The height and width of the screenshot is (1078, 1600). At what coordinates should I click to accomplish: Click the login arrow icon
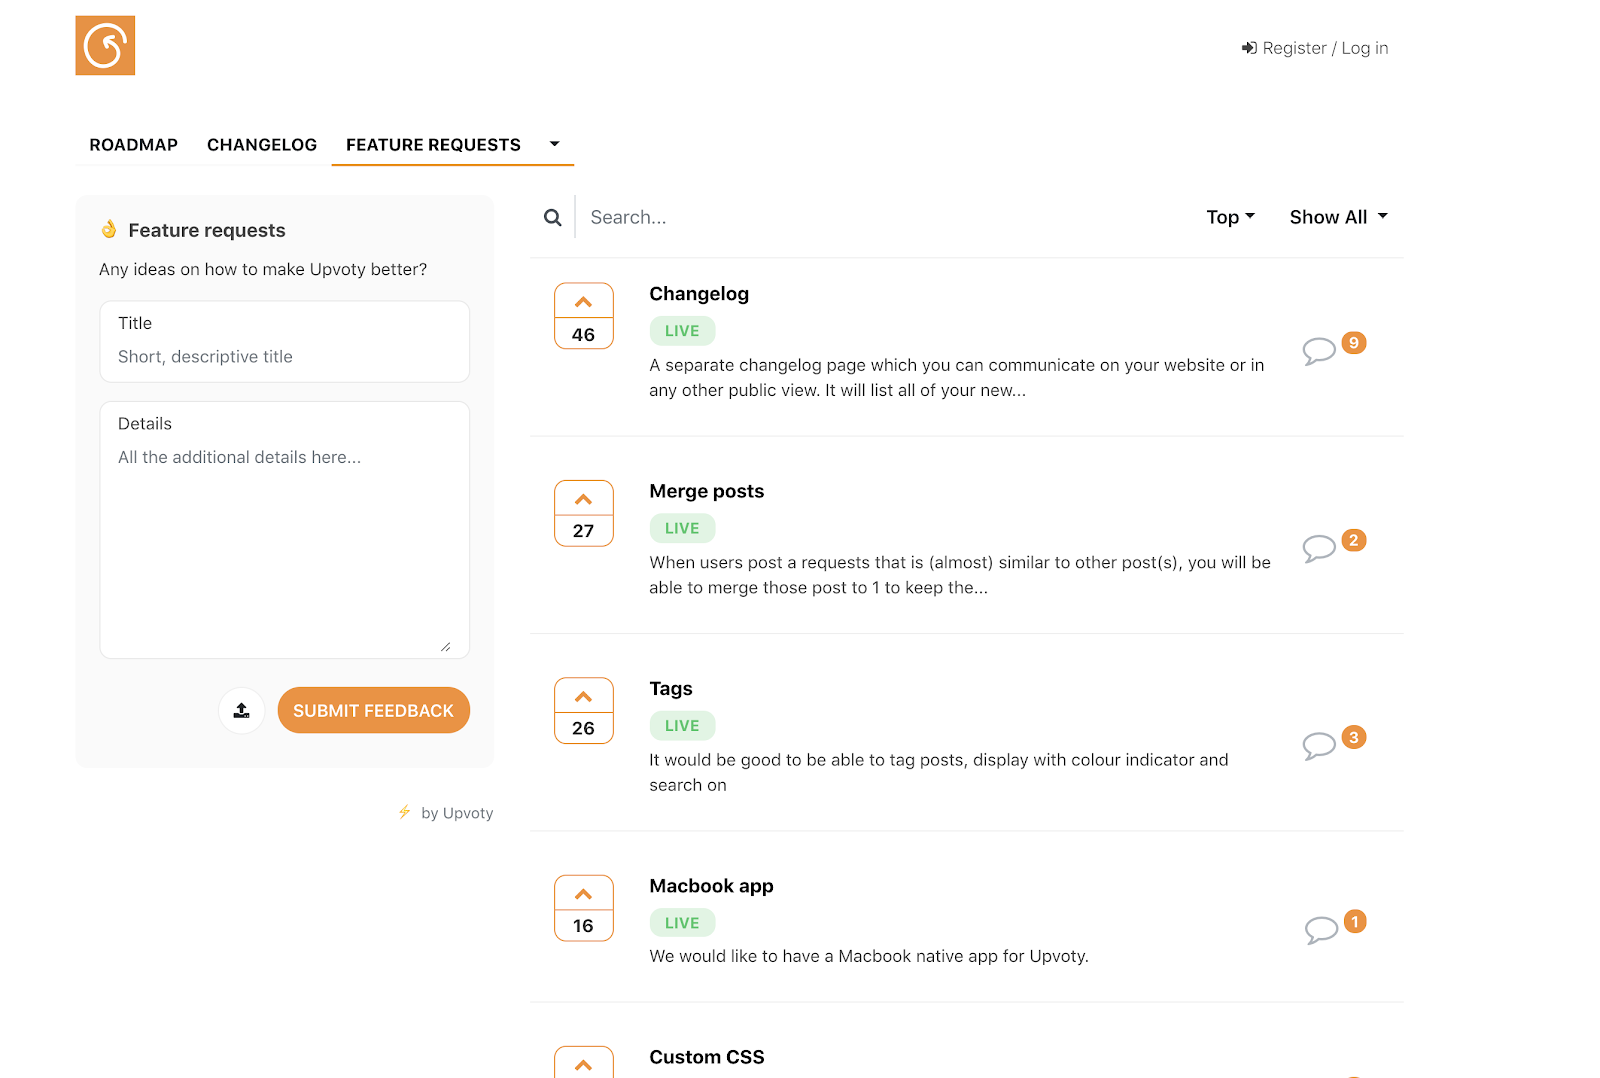coord(1249,48)
